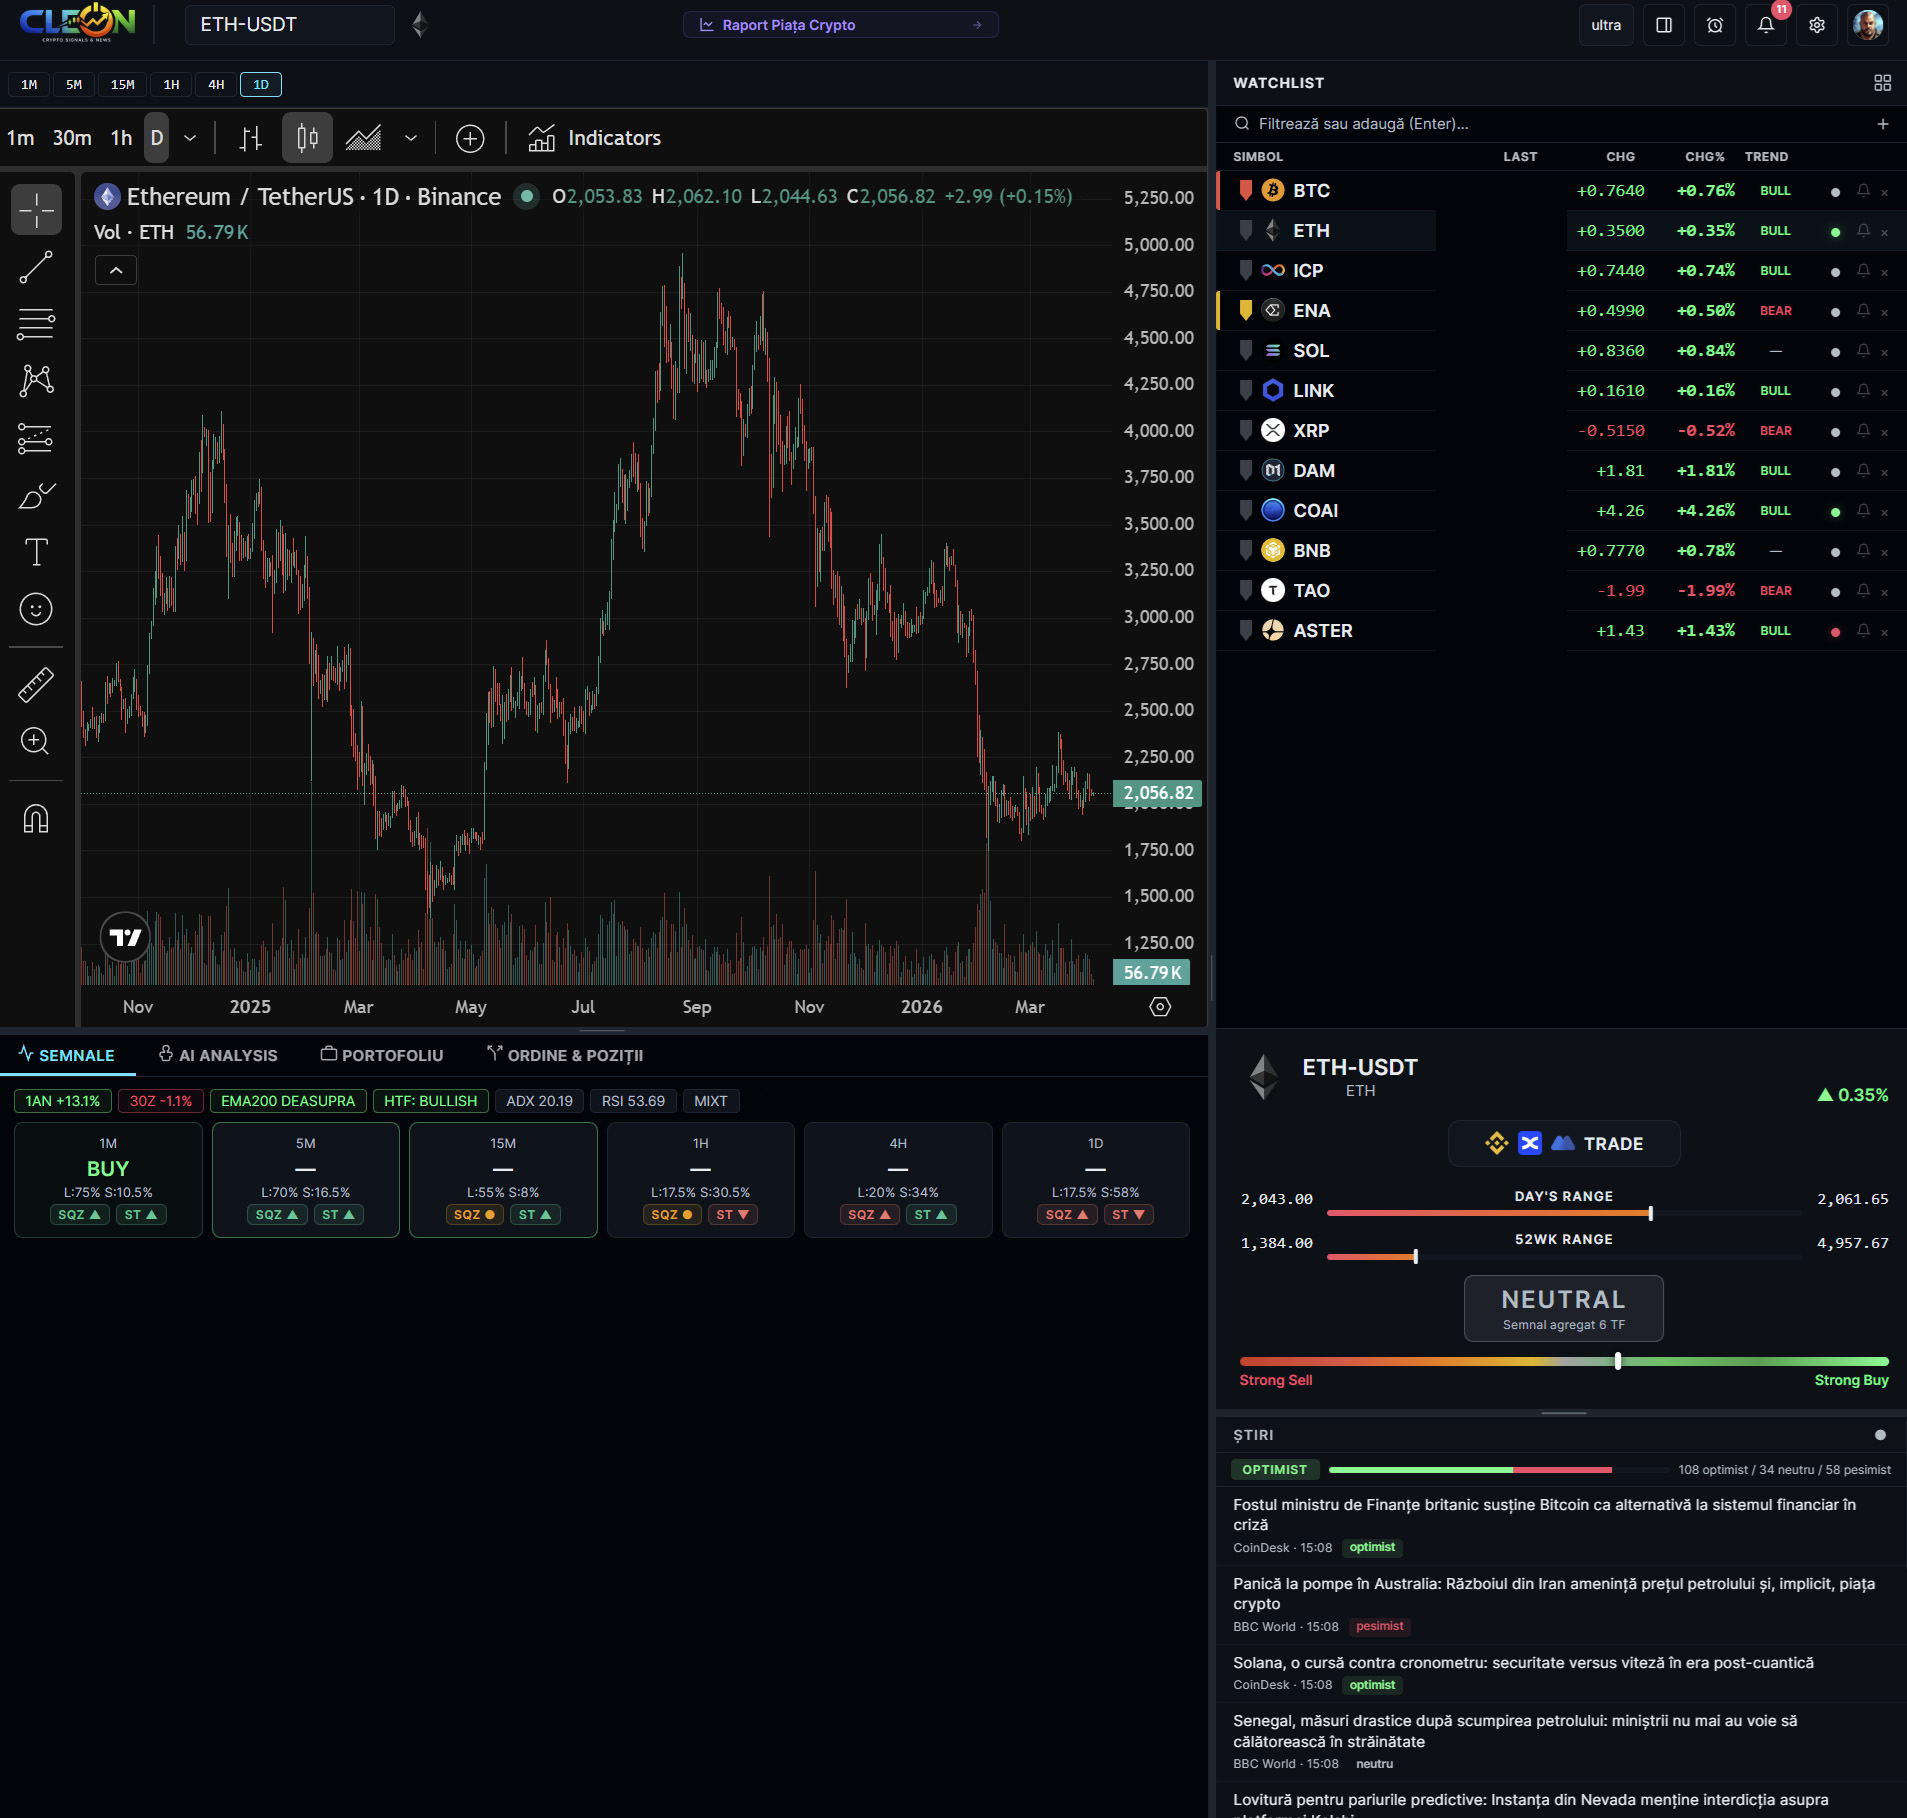Click the Day's Range bar
The height and width of the screenshot is (1818, 1907).
[1564, 1213]
